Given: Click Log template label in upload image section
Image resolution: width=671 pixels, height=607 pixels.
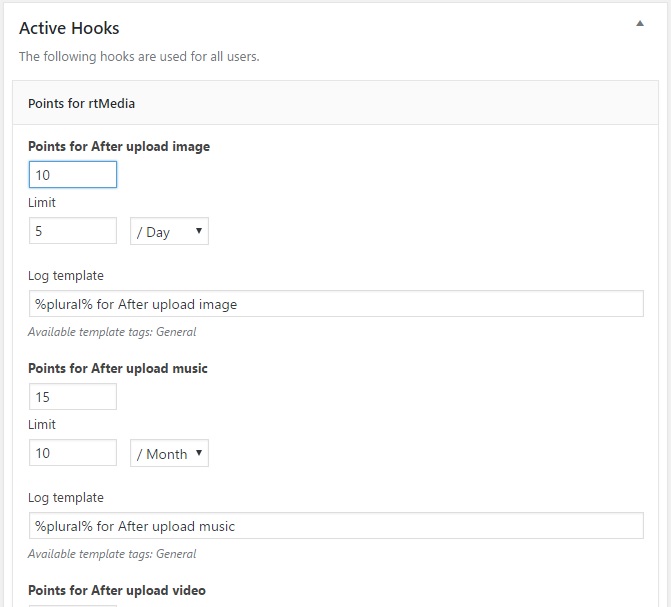Looking at the screenshot, I should click(66, 275).
